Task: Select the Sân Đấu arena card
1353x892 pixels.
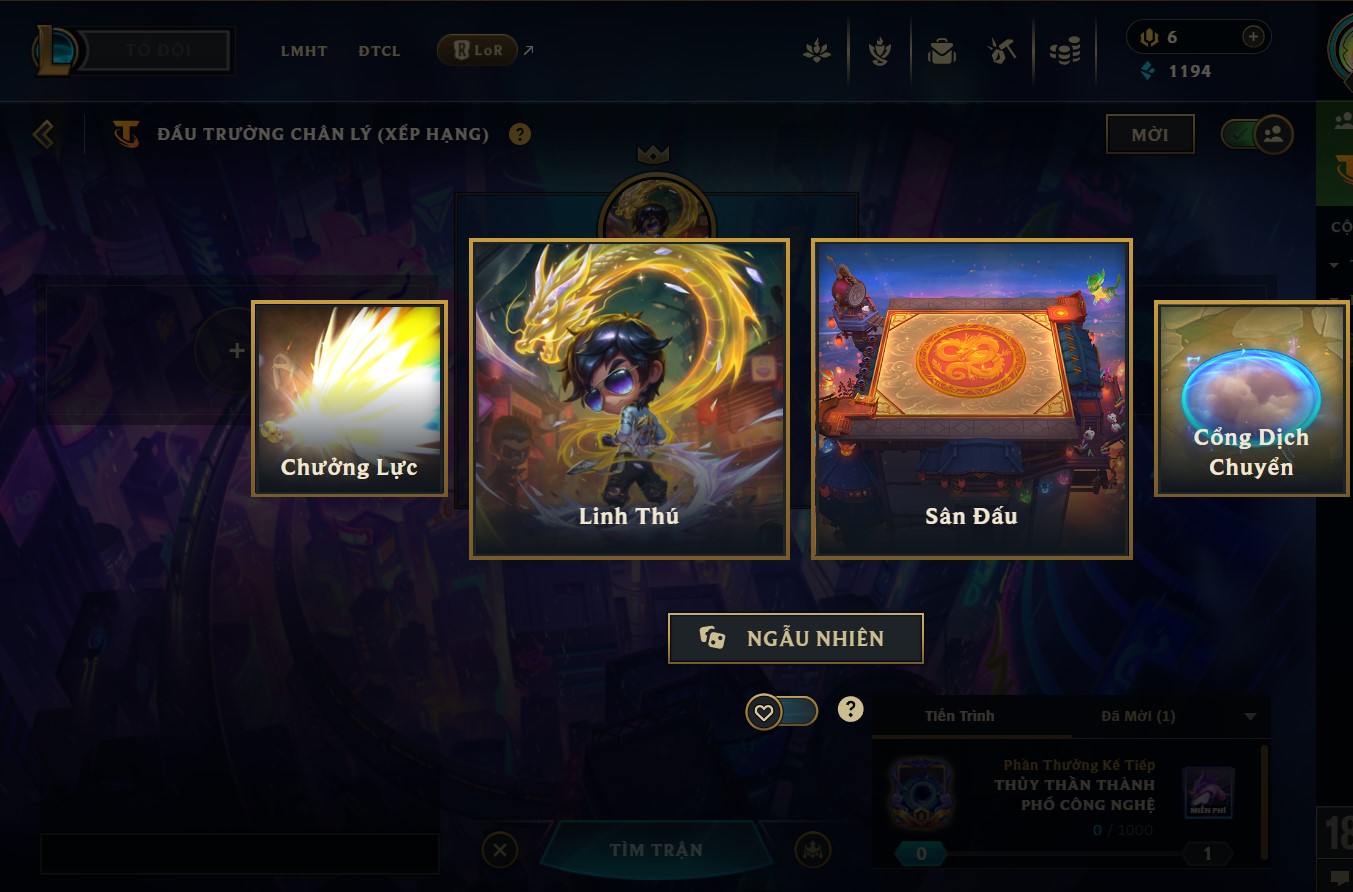Action: (x=972, y=398)
